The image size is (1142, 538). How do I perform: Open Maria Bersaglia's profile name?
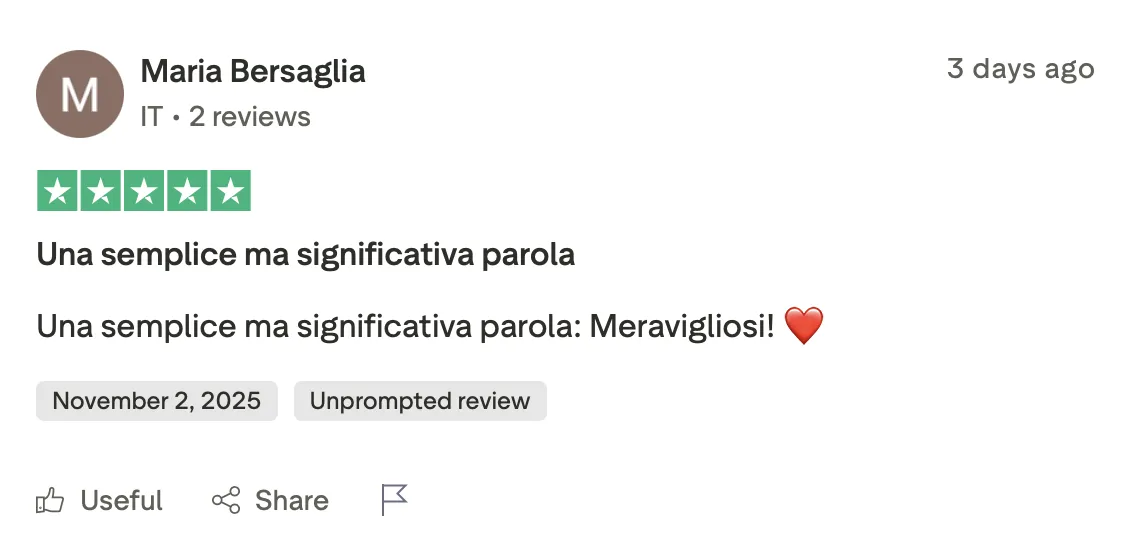click(x=253, y=71)
